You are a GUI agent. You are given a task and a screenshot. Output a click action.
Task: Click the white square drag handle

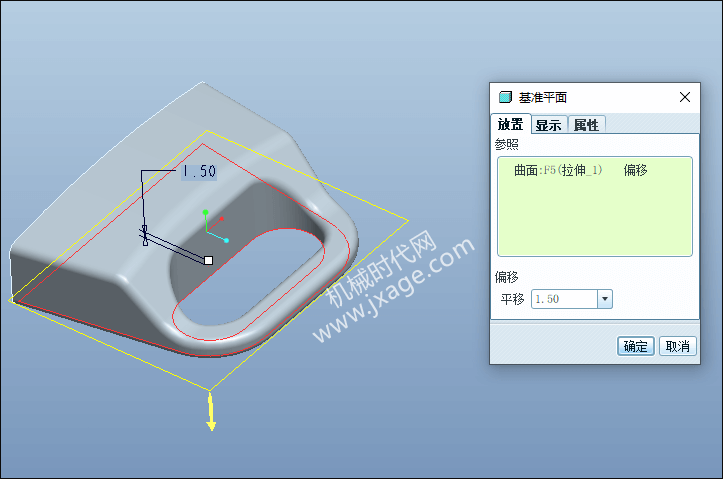tap(208, 260)
